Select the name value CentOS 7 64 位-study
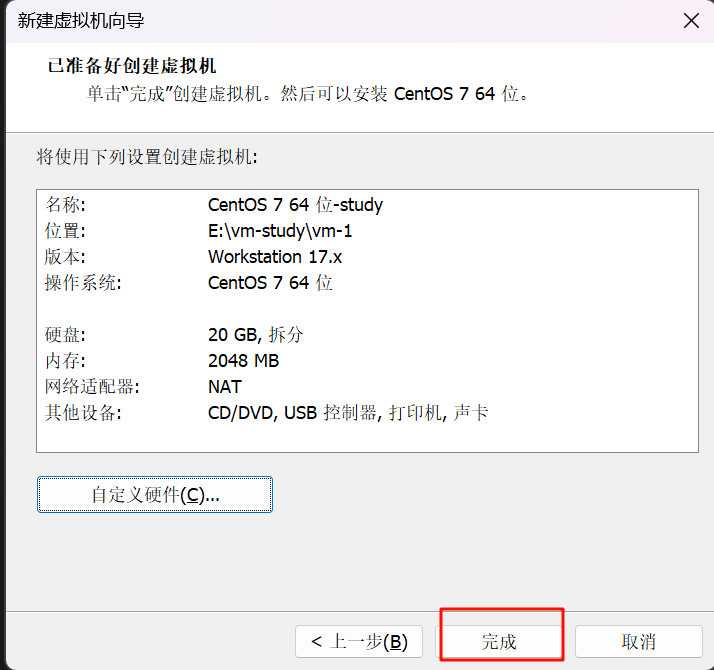714x670 pixels. coord(295,205)
